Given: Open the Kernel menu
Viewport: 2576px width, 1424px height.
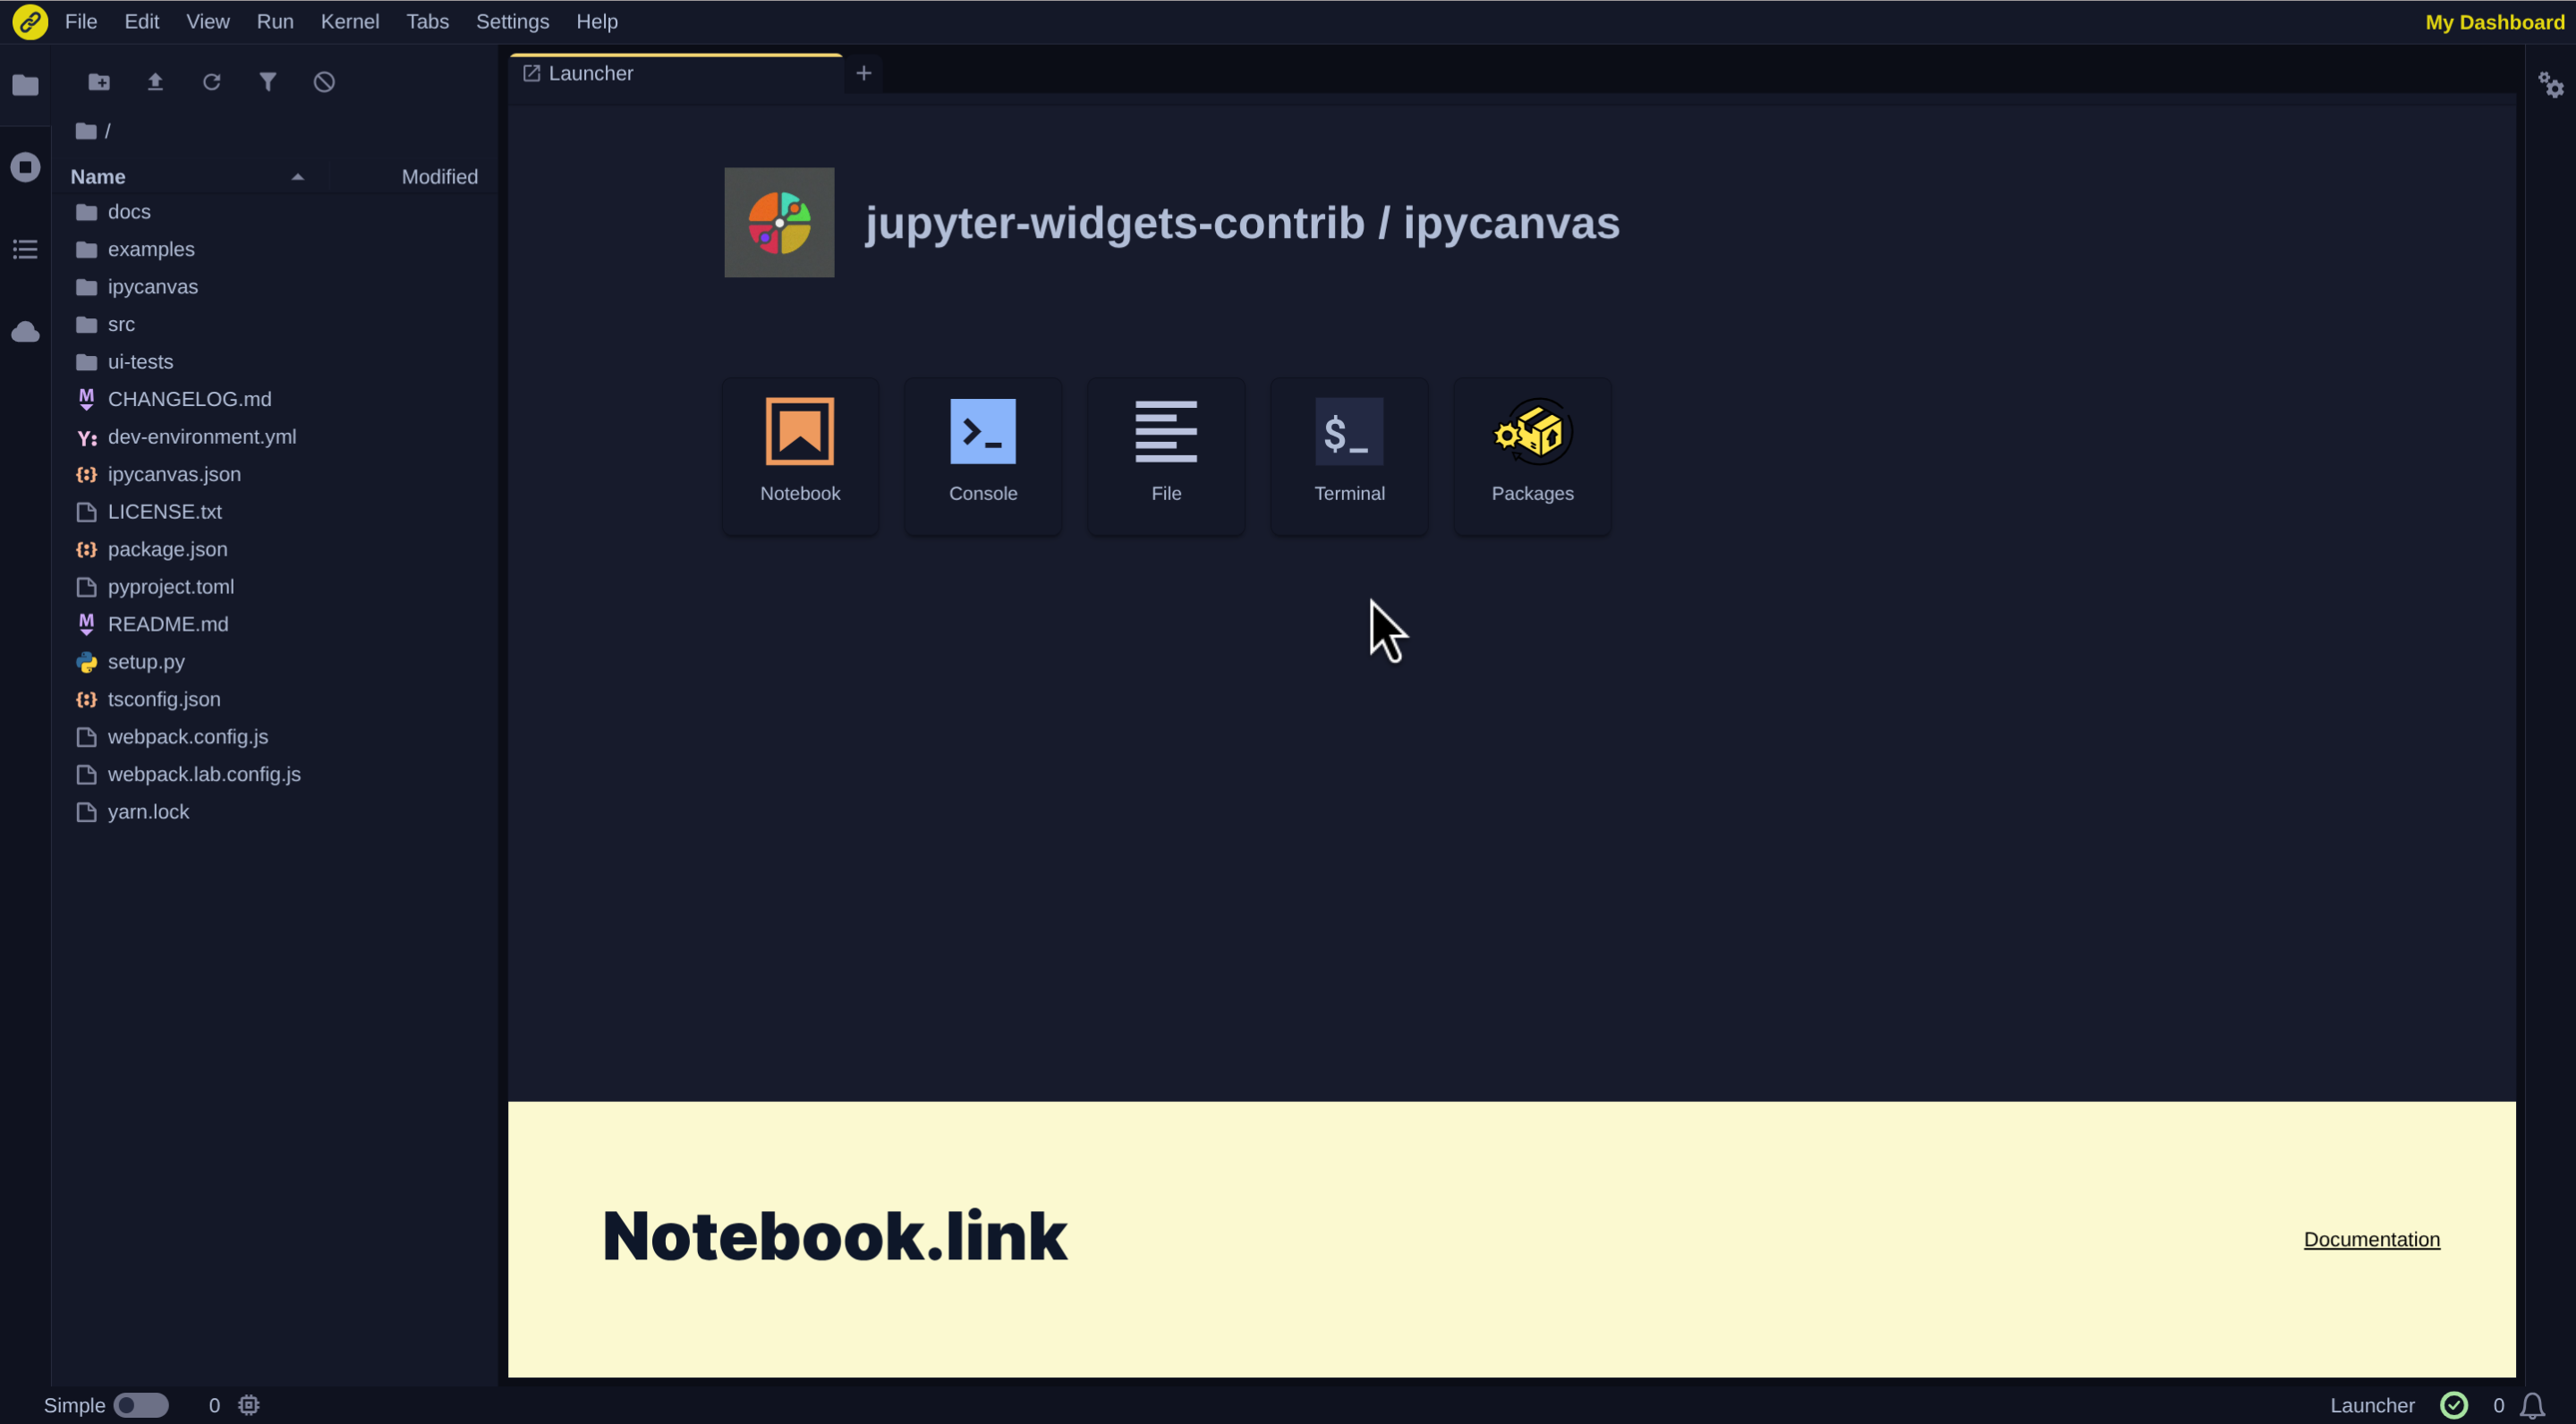Looking at the screenshot, I should (349, 21).
